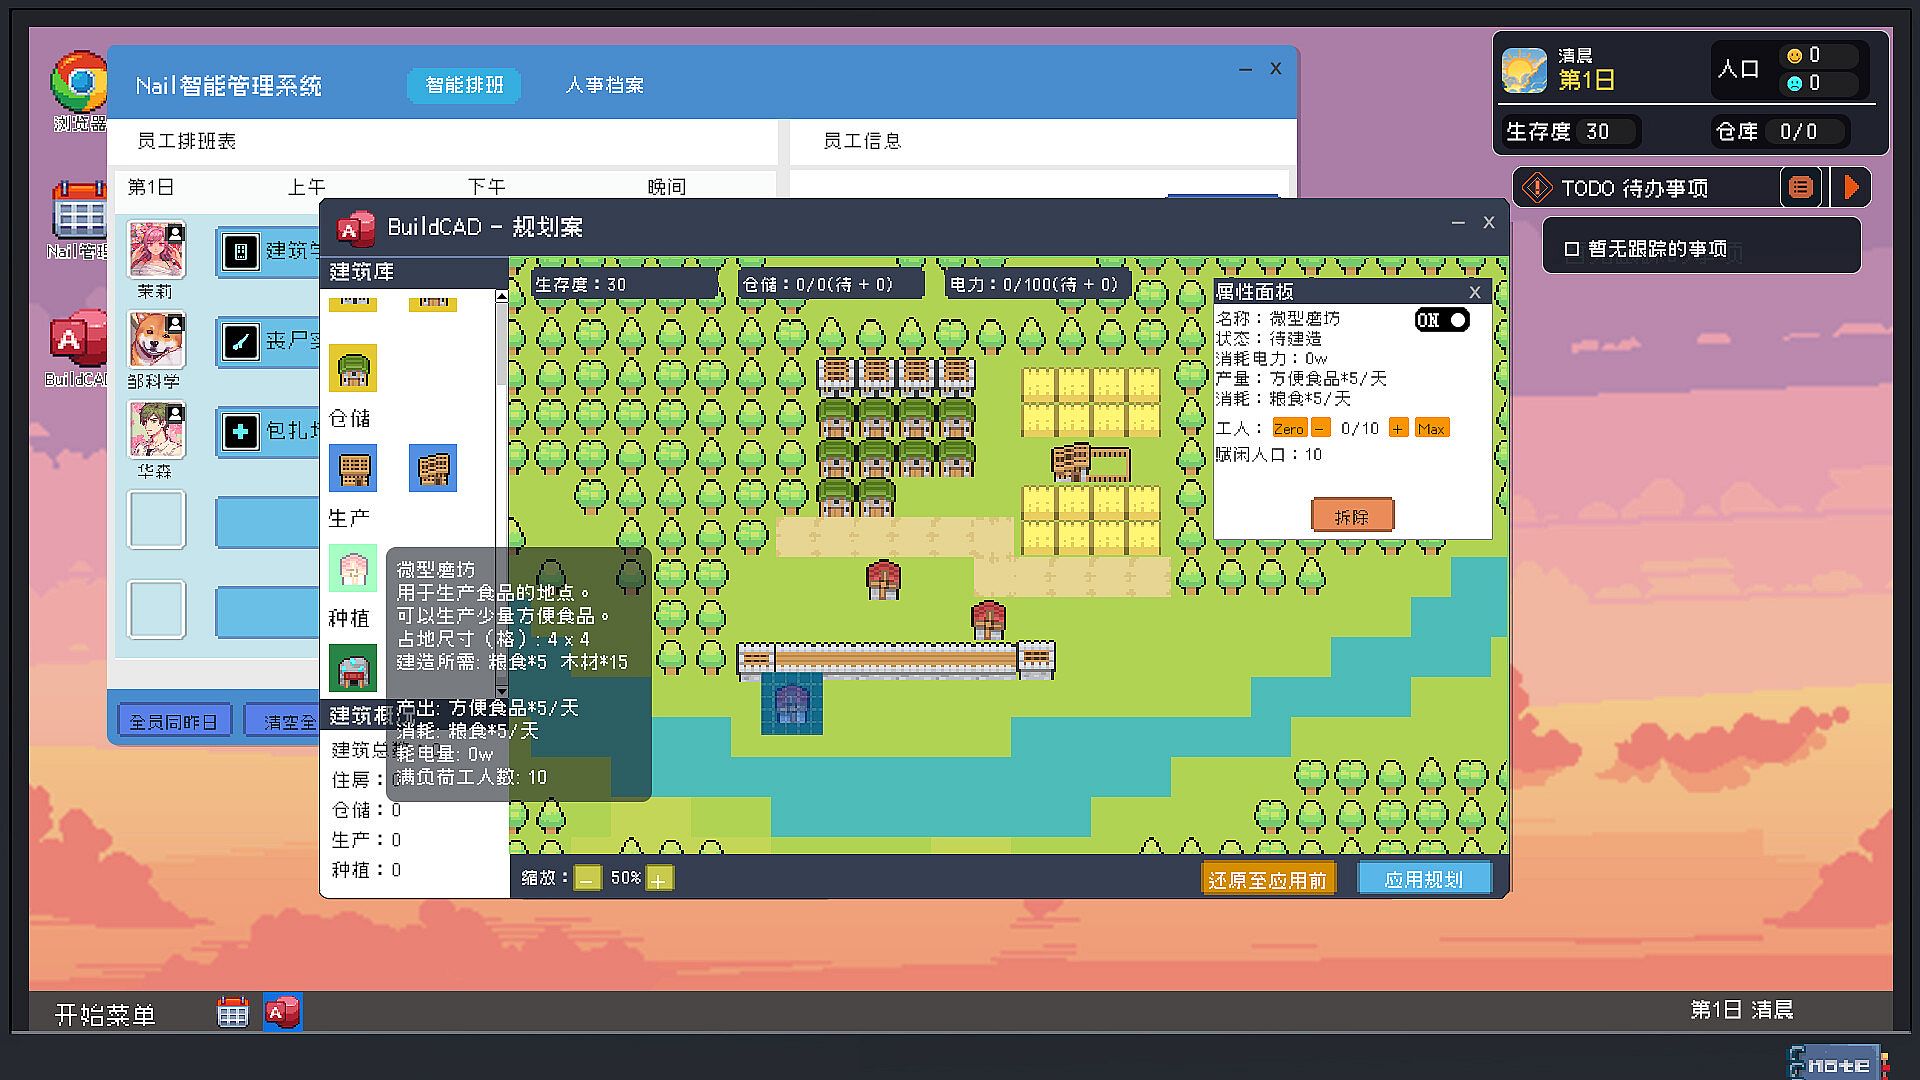Switch to the 人事档案 tab
The width and height of the screenshot is (1920, 1080).
pos(604,85)
